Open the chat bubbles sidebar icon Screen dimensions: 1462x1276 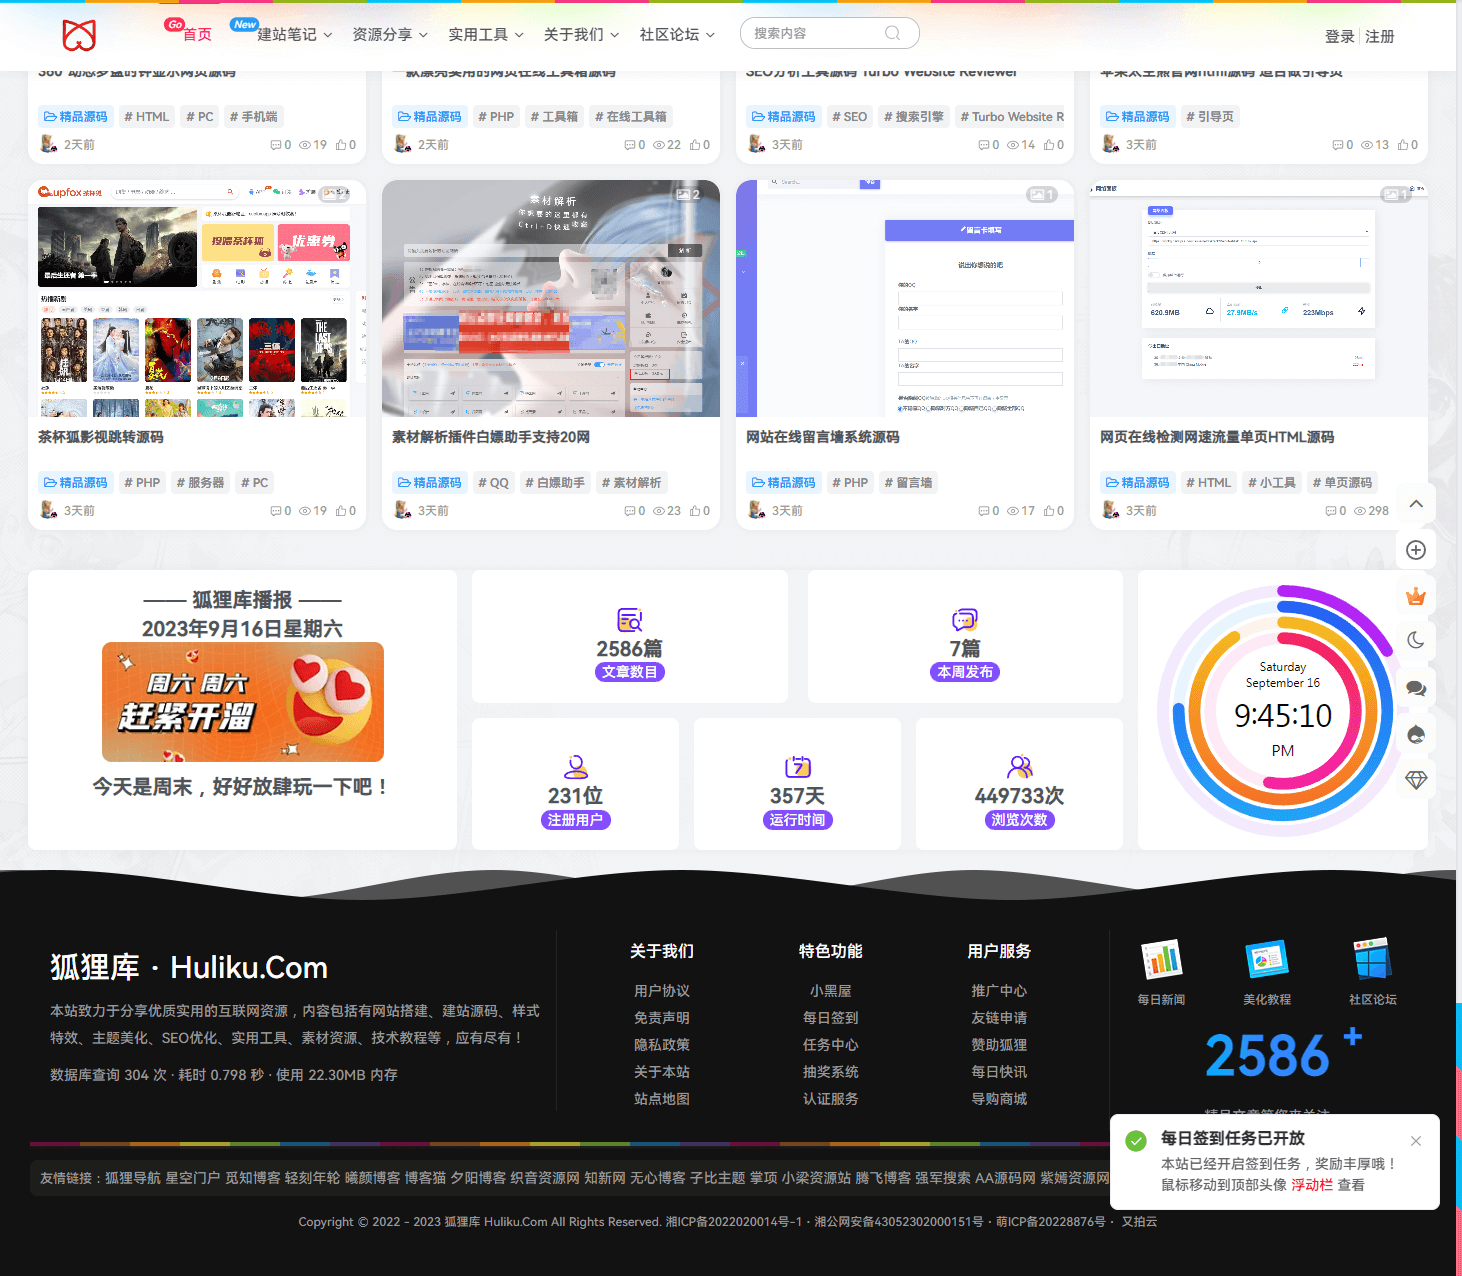click(x=1416, y=688)
